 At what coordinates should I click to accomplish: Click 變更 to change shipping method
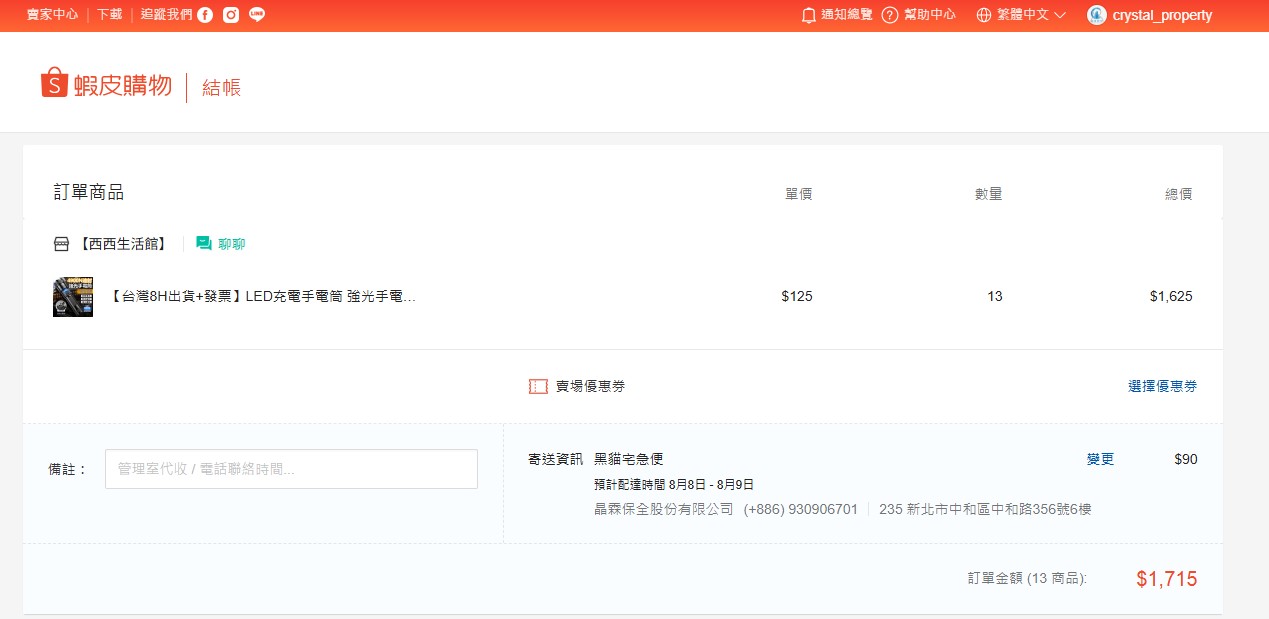tap(1100, 459)
